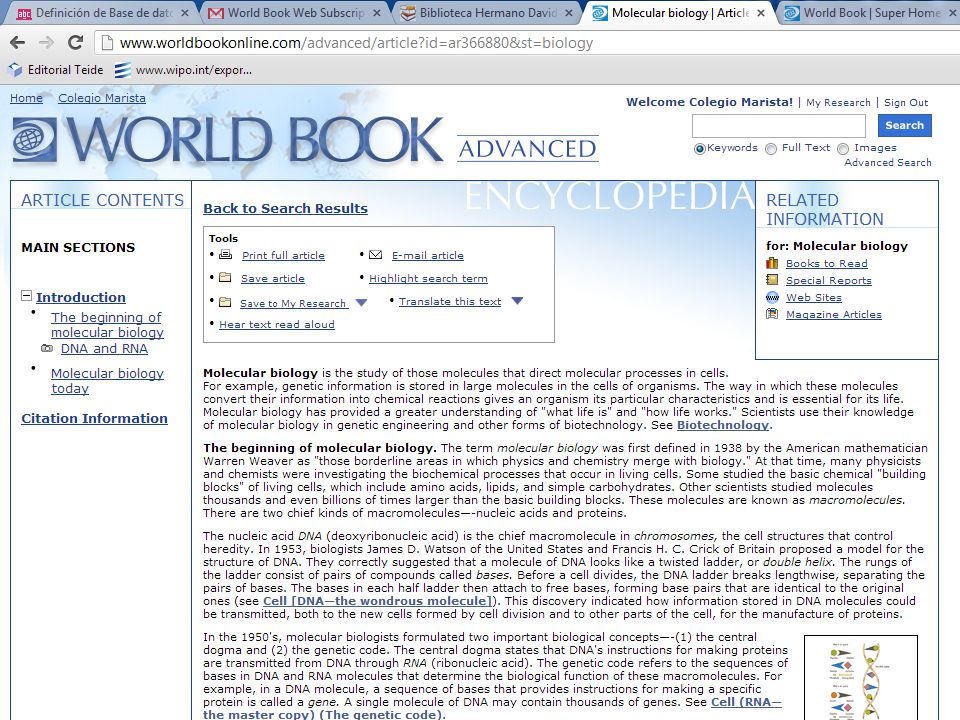
Task: Open Books to Read link
Action: [827, 263]
